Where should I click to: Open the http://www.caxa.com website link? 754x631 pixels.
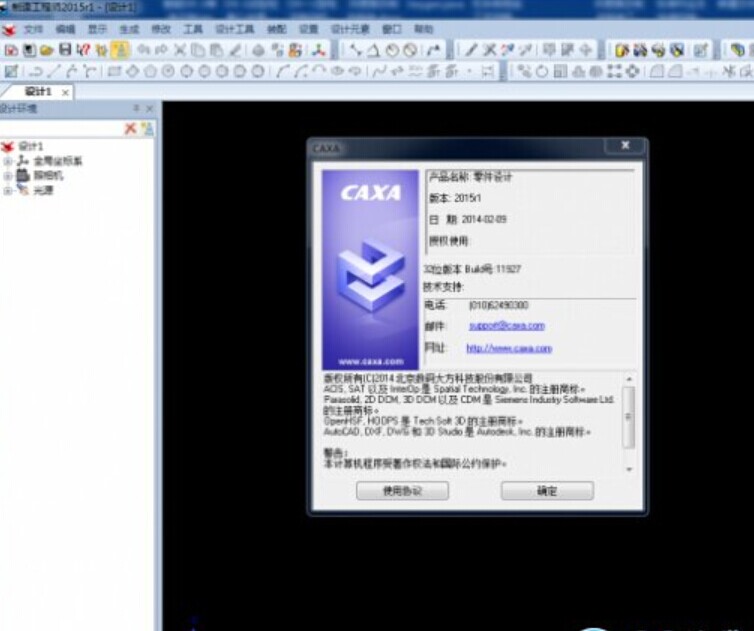(509, 348)
